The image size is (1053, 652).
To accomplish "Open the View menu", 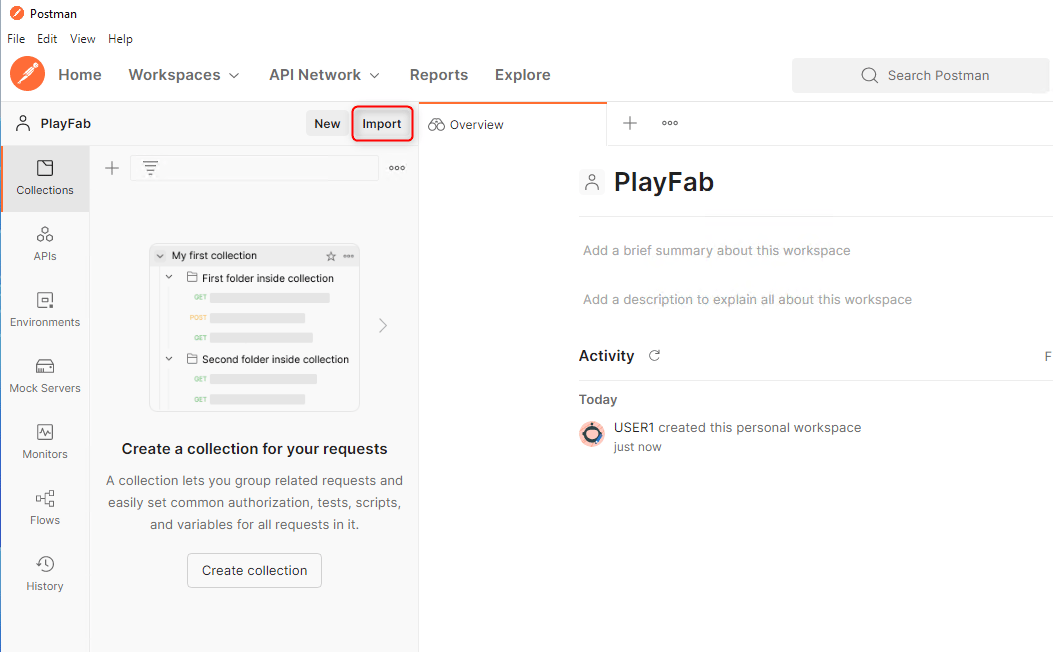I will click(83, 39).
